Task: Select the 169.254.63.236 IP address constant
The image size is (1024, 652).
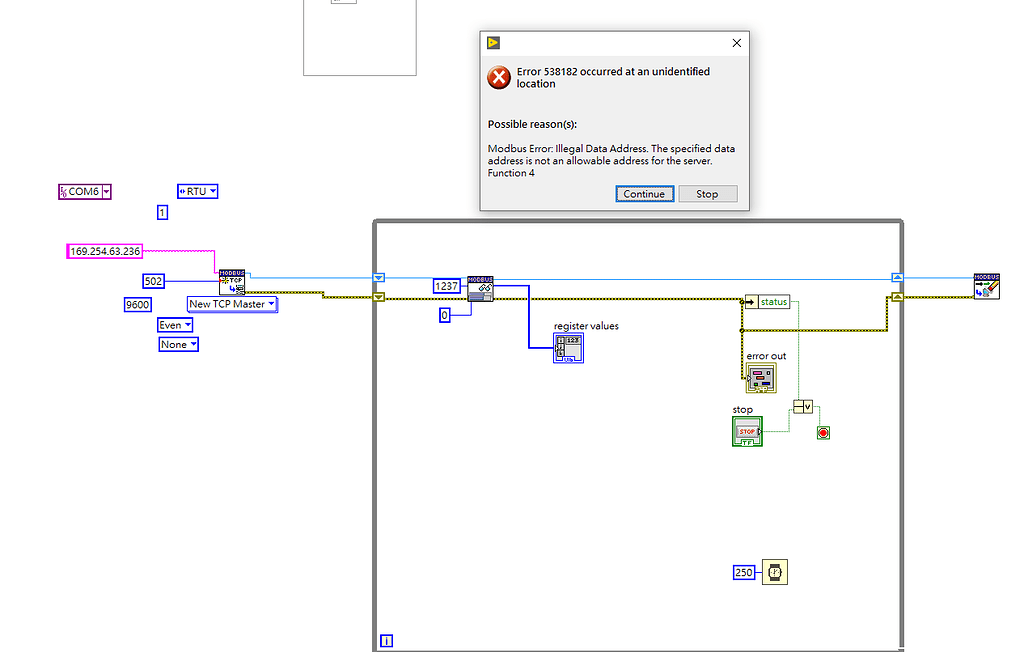Action: [103, 250]
